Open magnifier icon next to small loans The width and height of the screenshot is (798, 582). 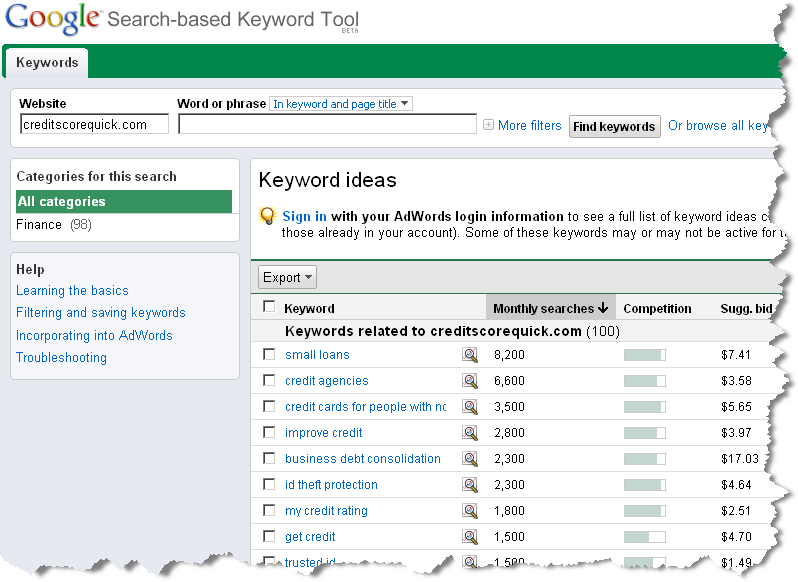[x=470, y=355]
